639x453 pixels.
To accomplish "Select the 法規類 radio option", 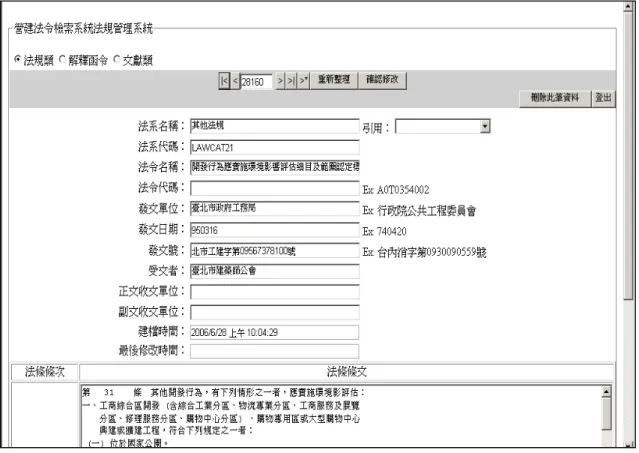I will click(18, 59).
